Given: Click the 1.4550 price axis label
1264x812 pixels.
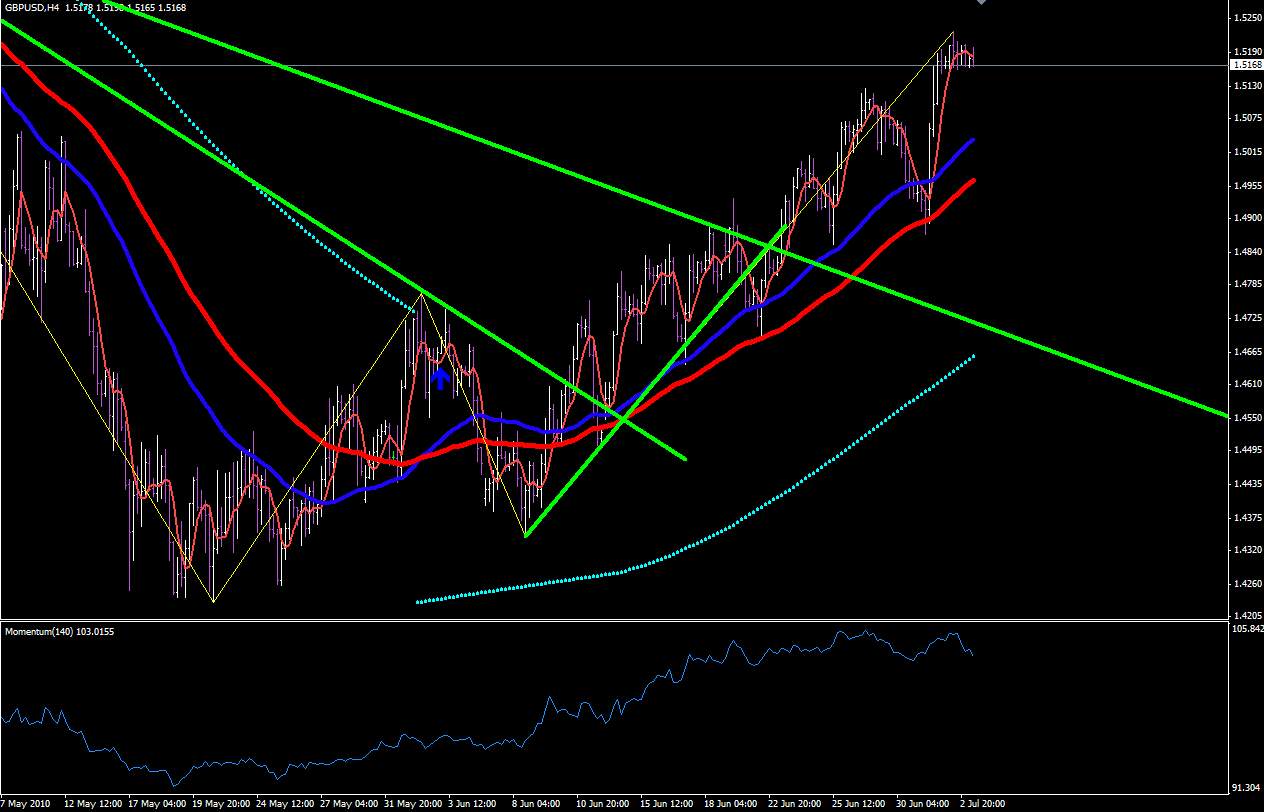Looking at the screenshot, I should click(x=1247, y=418).
